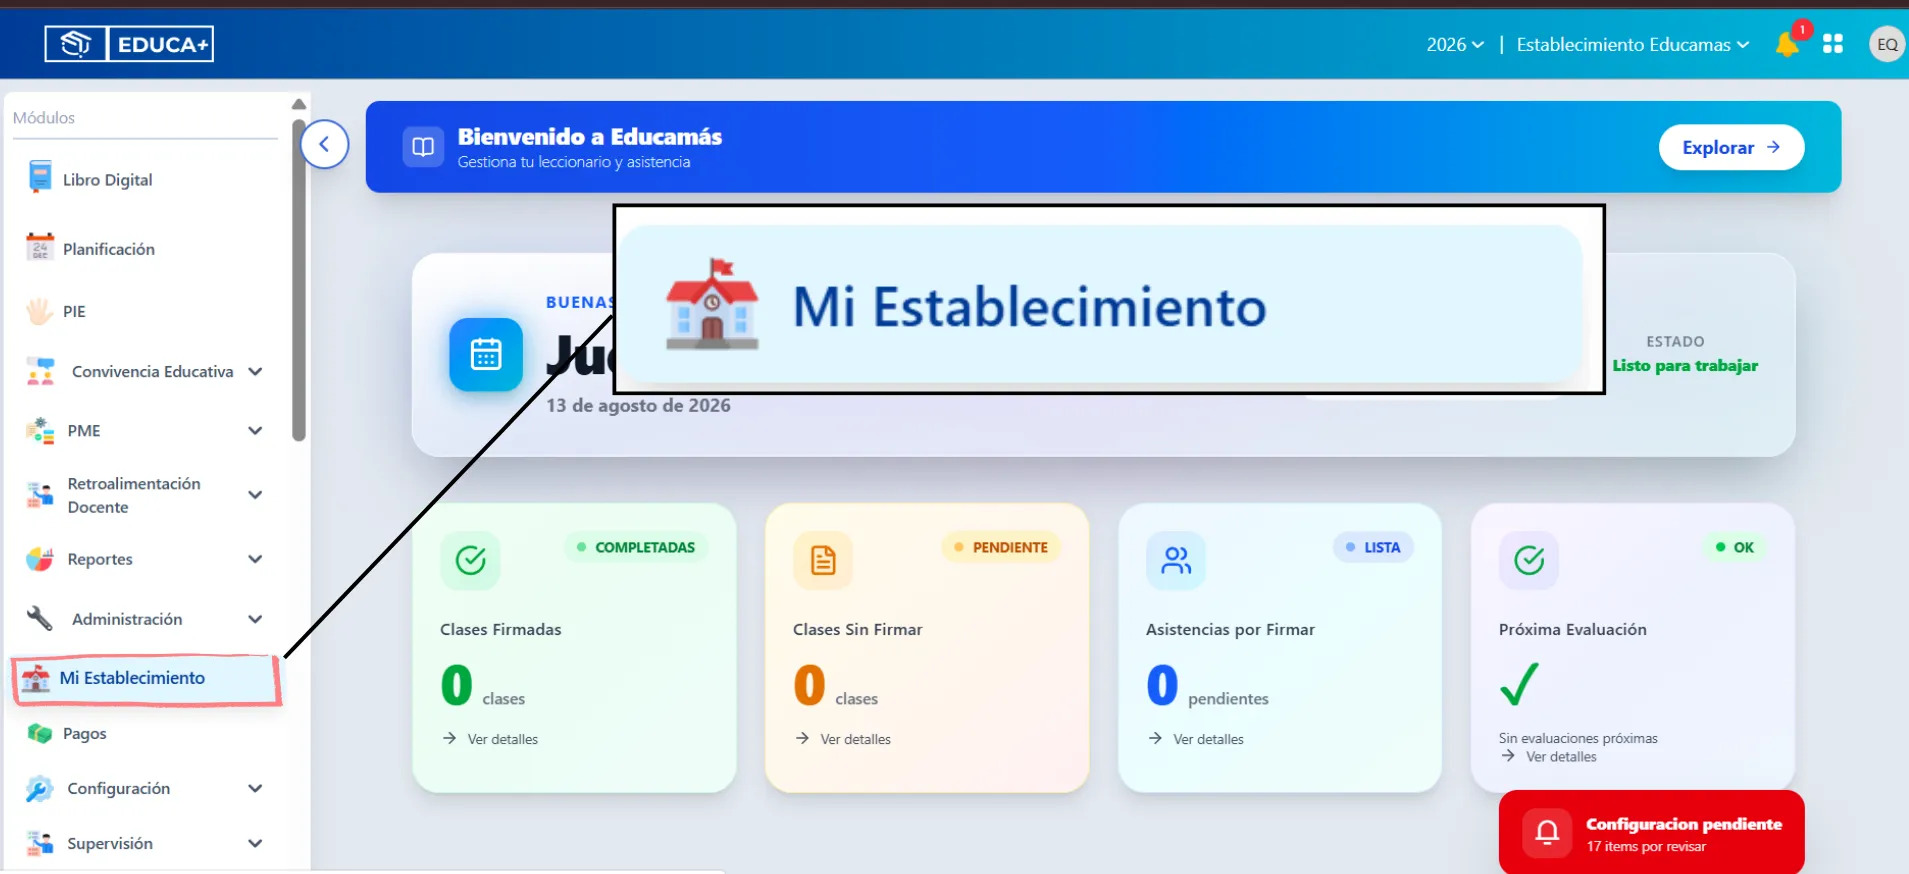The height and width of the screenshot is (874, 1909).
Task: Open Ver detalles under Asistencias por Firmar
Action: coord(1197,739)
